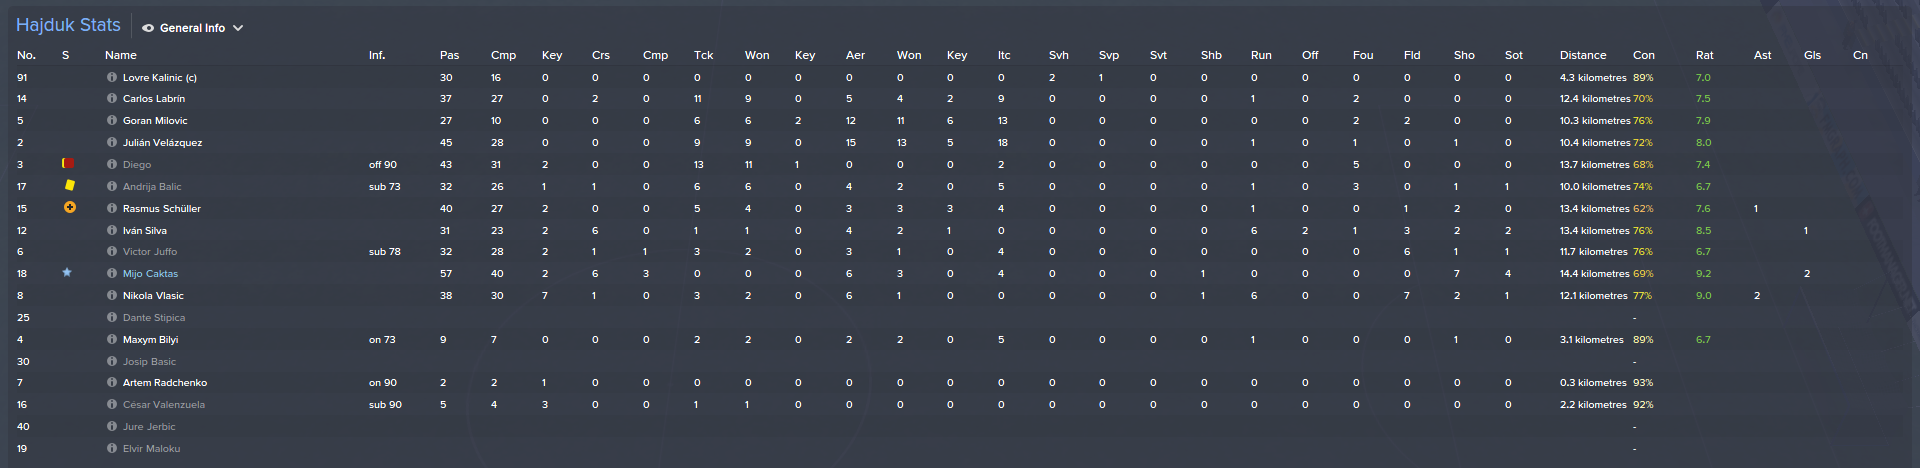The image size is (1920, 468).
Task: Sort players by the Name column header
Action: pyautogui.click(x=121, y=55)
